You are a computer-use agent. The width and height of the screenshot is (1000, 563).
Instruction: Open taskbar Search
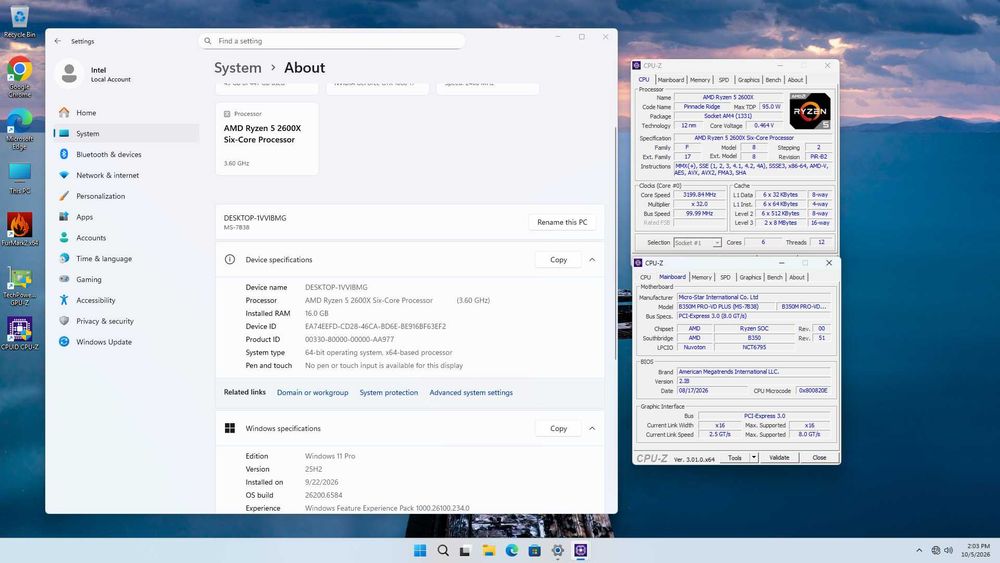[443, 551]
